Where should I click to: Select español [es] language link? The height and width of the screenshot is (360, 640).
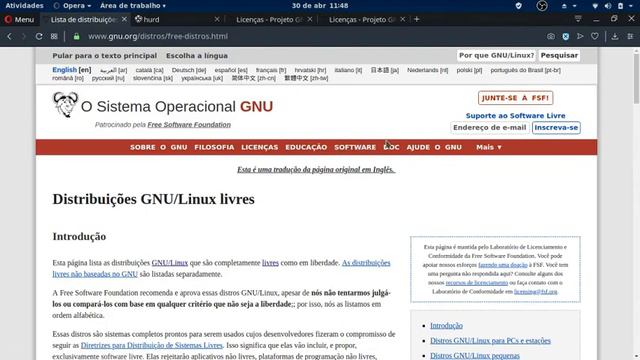[x=231, y=70]
